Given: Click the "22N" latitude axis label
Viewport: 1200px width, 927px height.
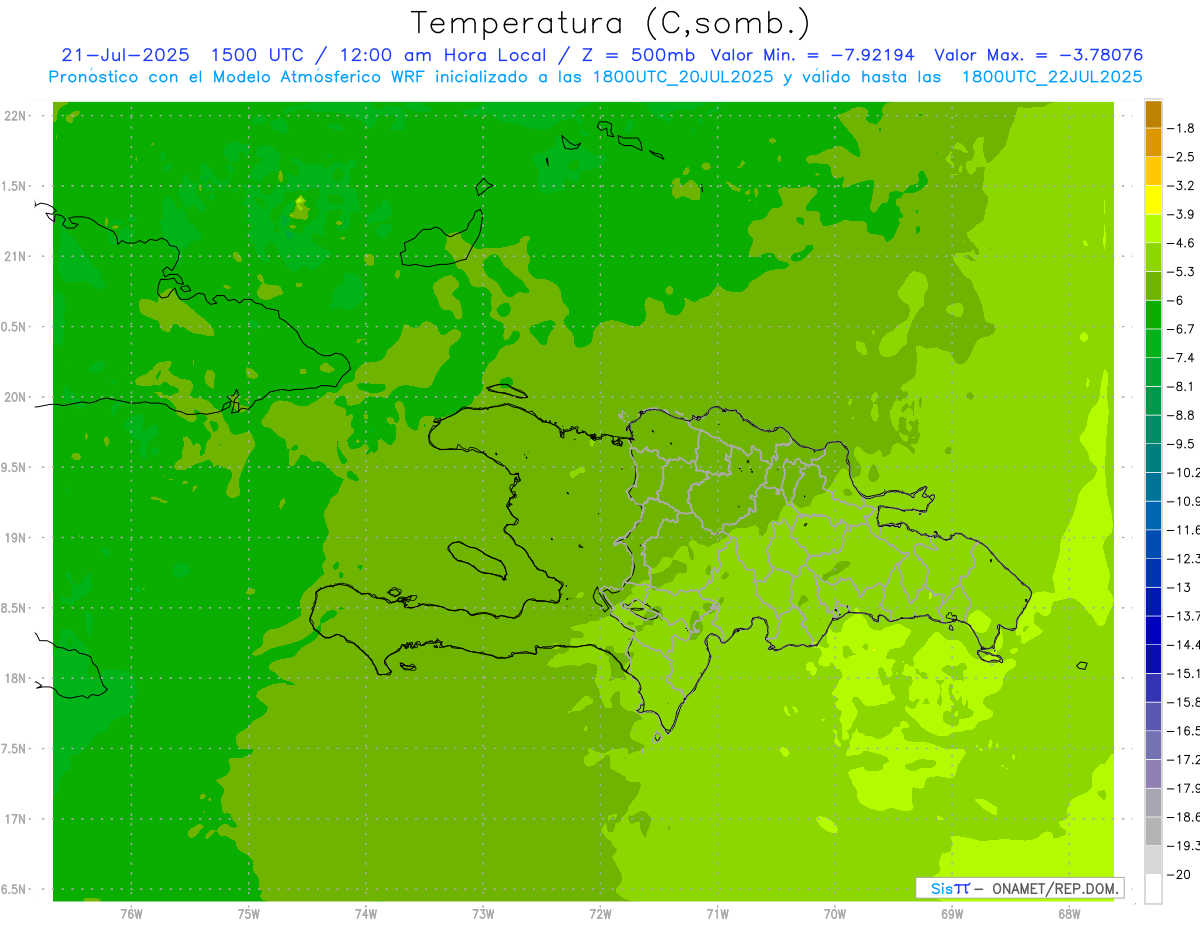Looking at the screenshot, I should point(16,116).
